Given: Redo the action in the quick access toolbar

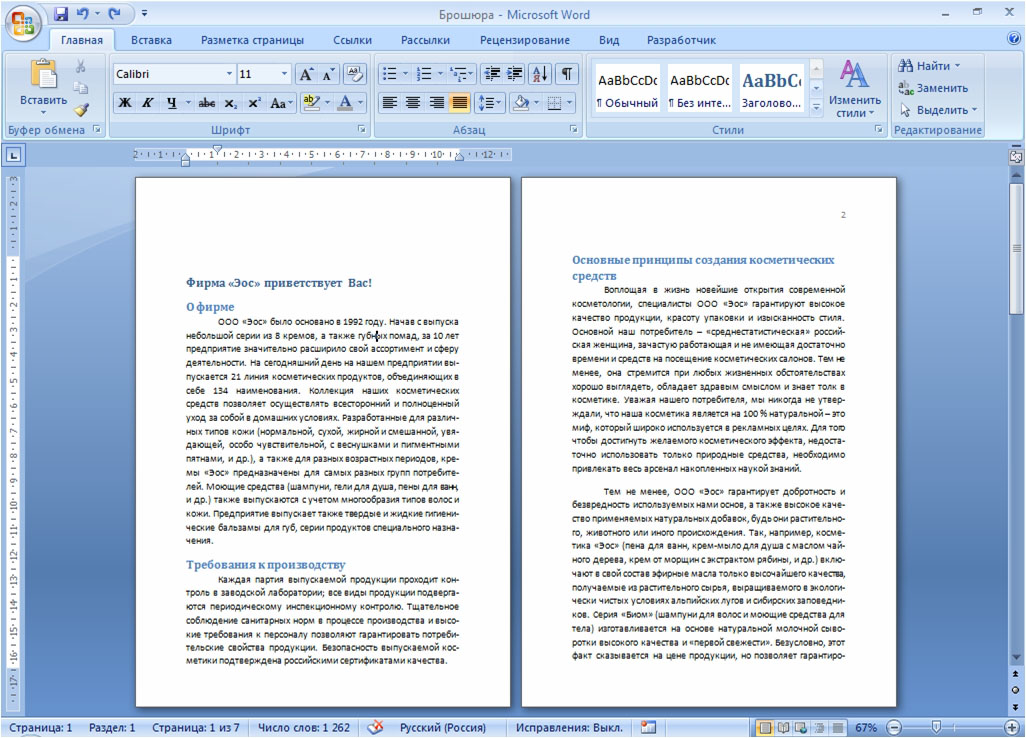Looking at the screenshot, I should 115,14.
